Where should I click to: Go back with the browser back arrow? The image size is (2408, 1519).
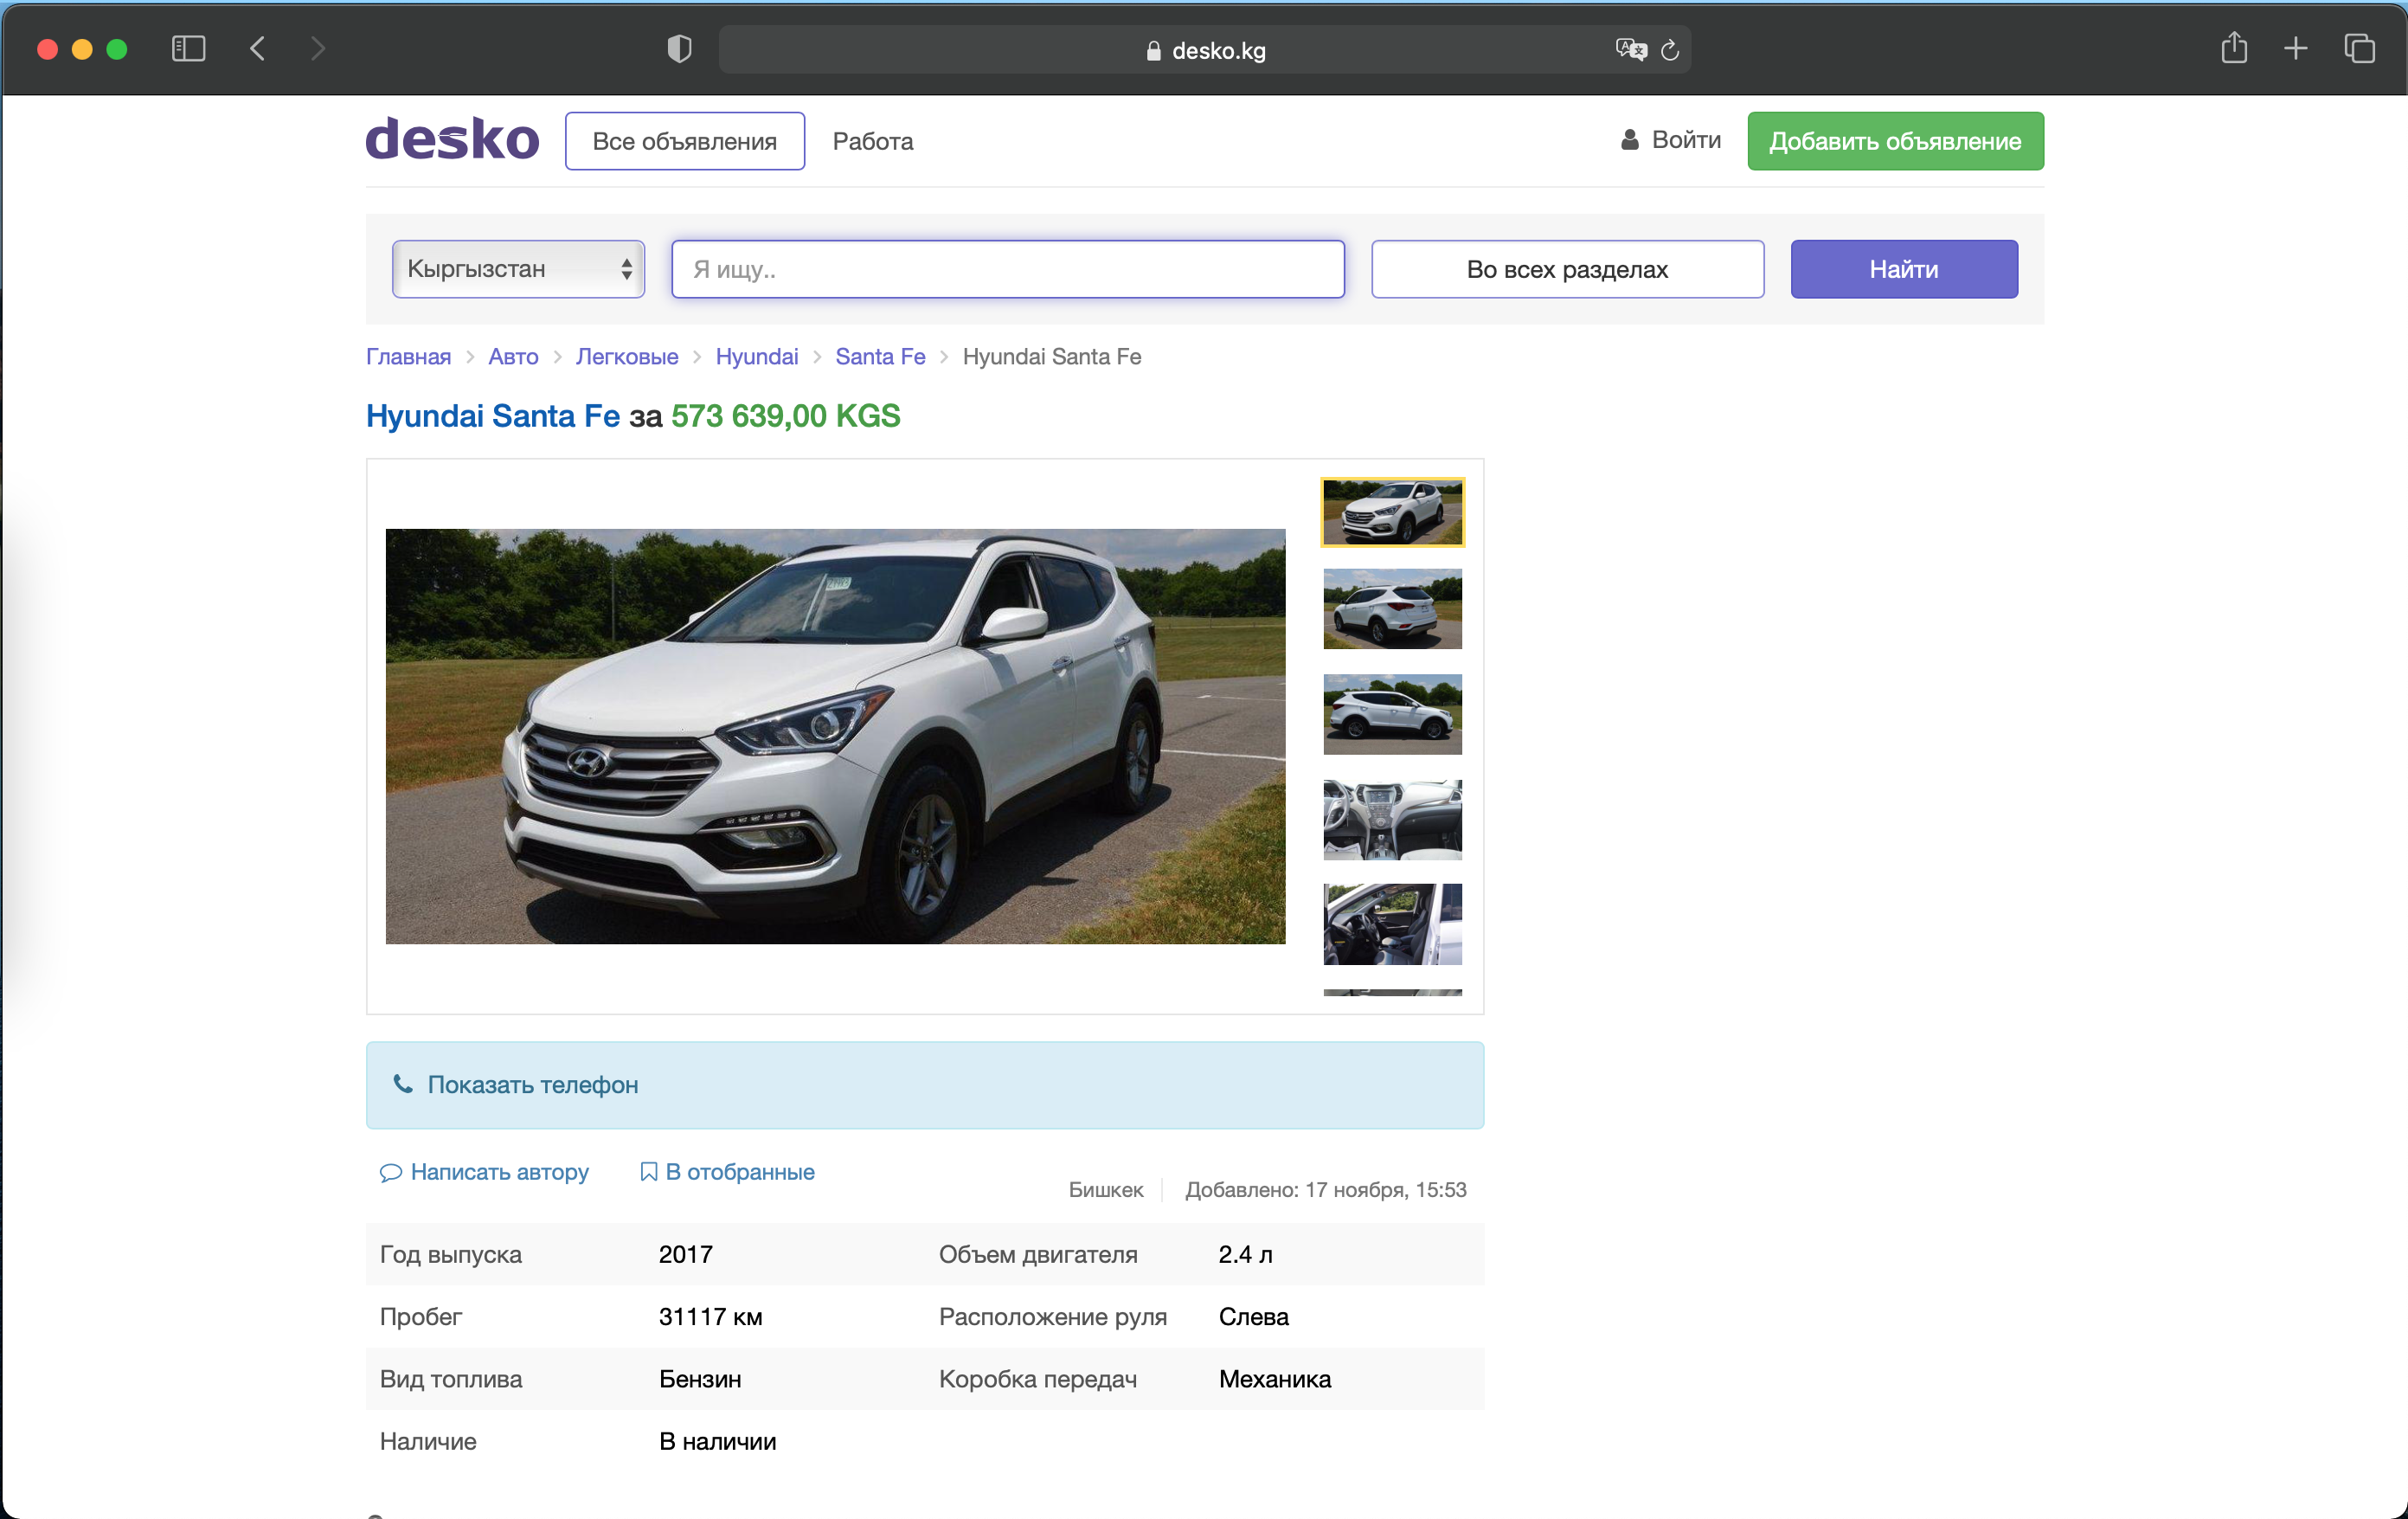click(258, 49)
